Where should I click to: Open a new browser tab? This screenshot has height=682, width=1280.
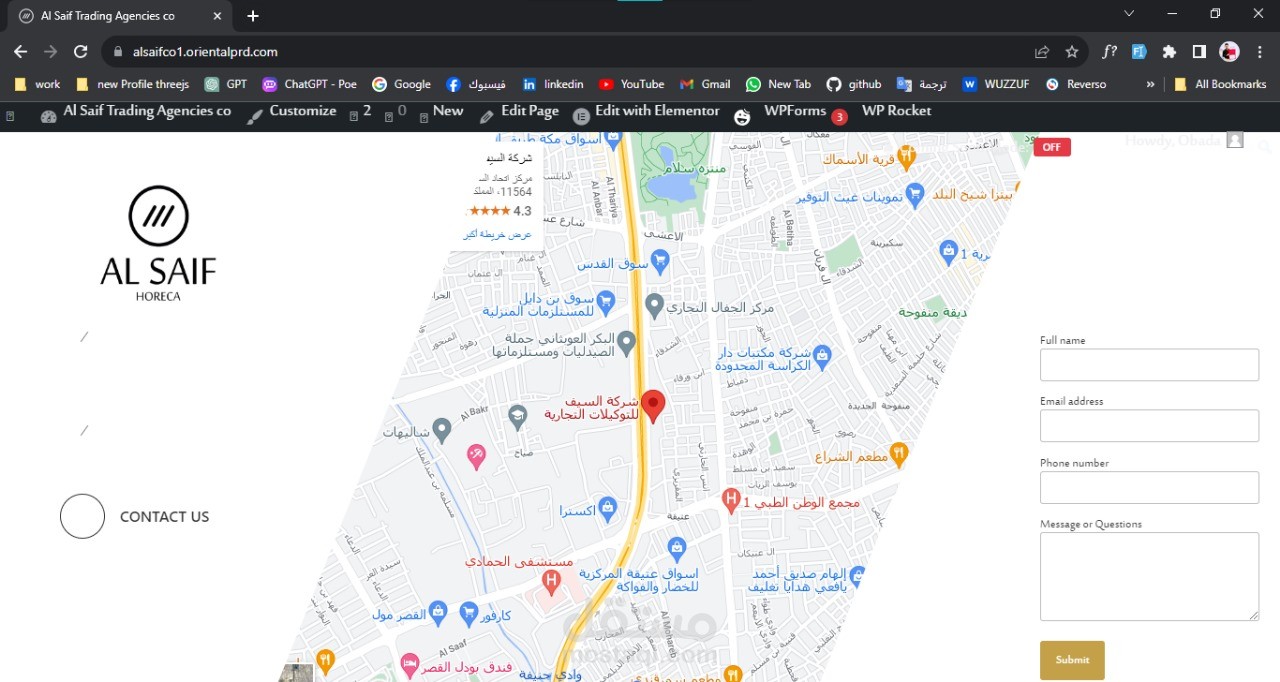[253, 16]
